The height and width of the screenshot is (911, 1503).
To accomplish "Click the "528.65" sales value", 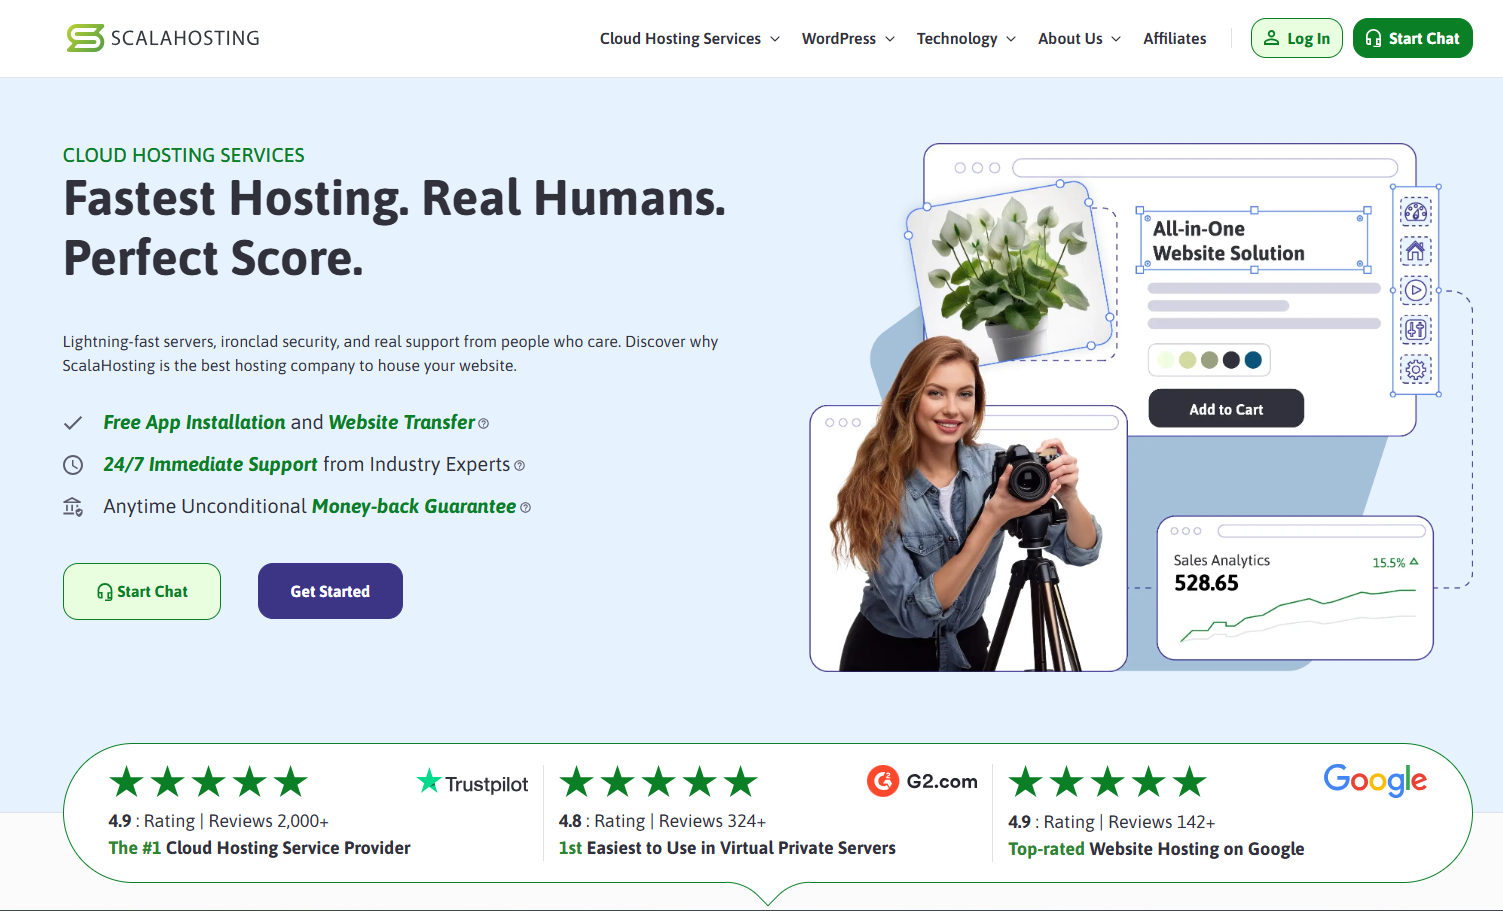I will pyautogui.click(x=1206, y=583).
